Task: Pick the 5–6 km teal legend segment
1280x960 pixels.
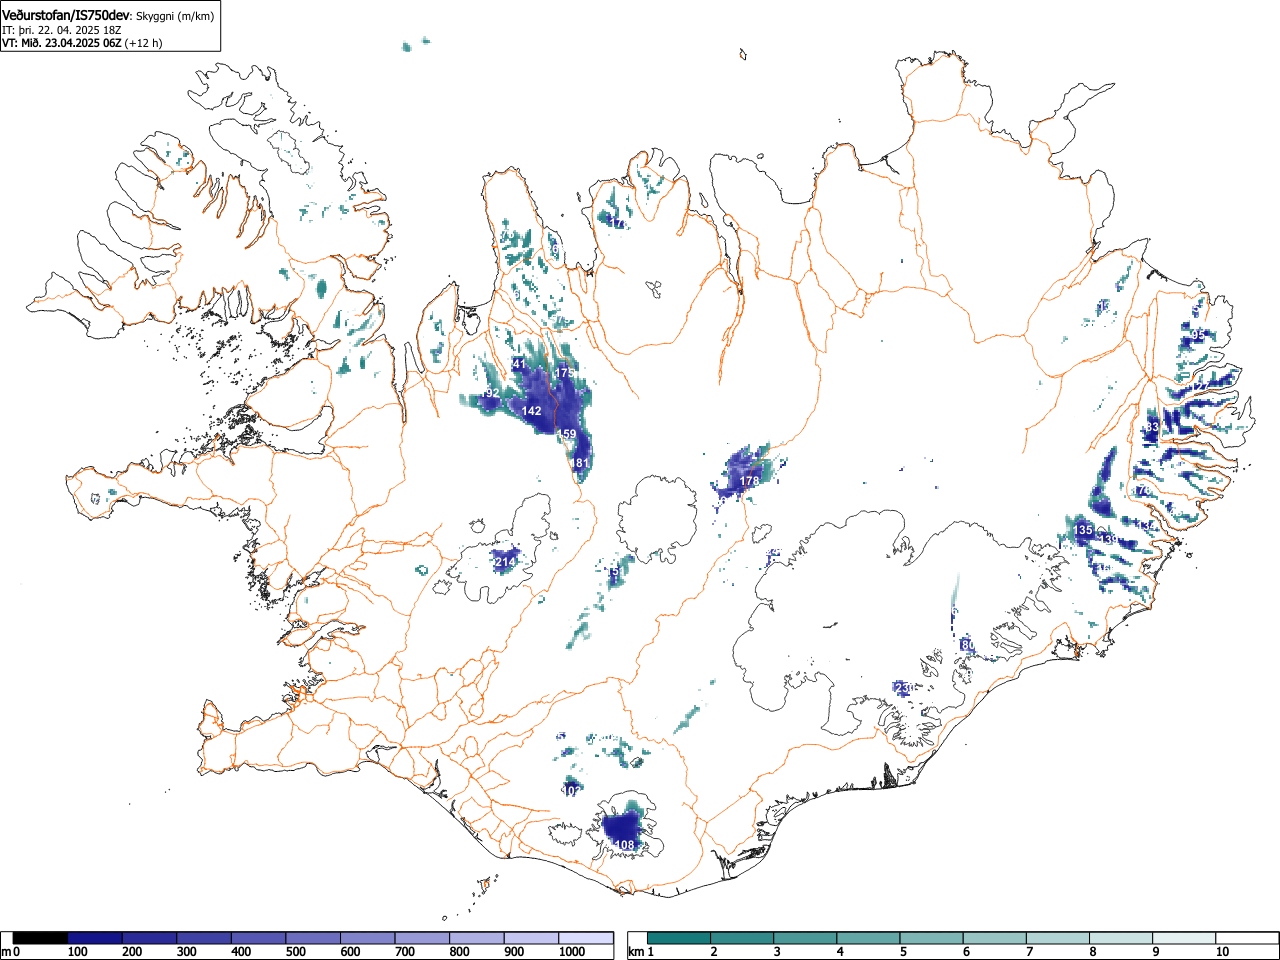Action: (x=933, y=938)
